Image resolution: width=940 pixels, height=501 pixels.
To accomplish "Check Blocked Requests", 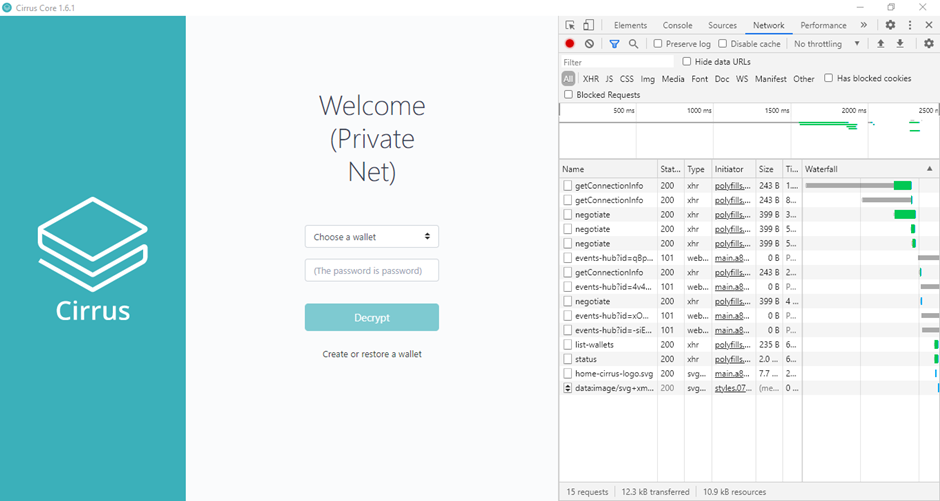I will [568, 95].
